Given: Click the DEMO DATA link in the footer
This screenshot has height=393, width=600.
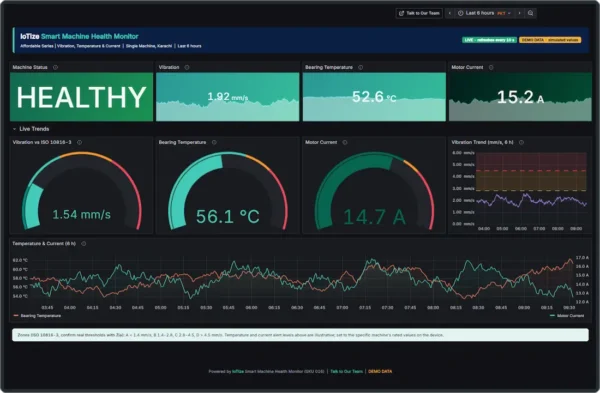Looking at the screenshot, I should [380, 372].
